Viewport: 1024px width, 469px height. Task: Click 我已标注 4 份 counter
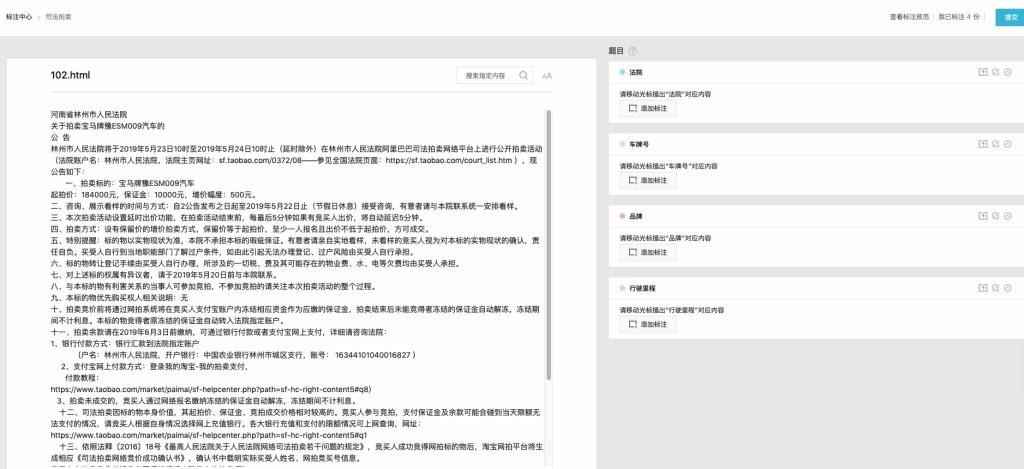pos(959,17)
